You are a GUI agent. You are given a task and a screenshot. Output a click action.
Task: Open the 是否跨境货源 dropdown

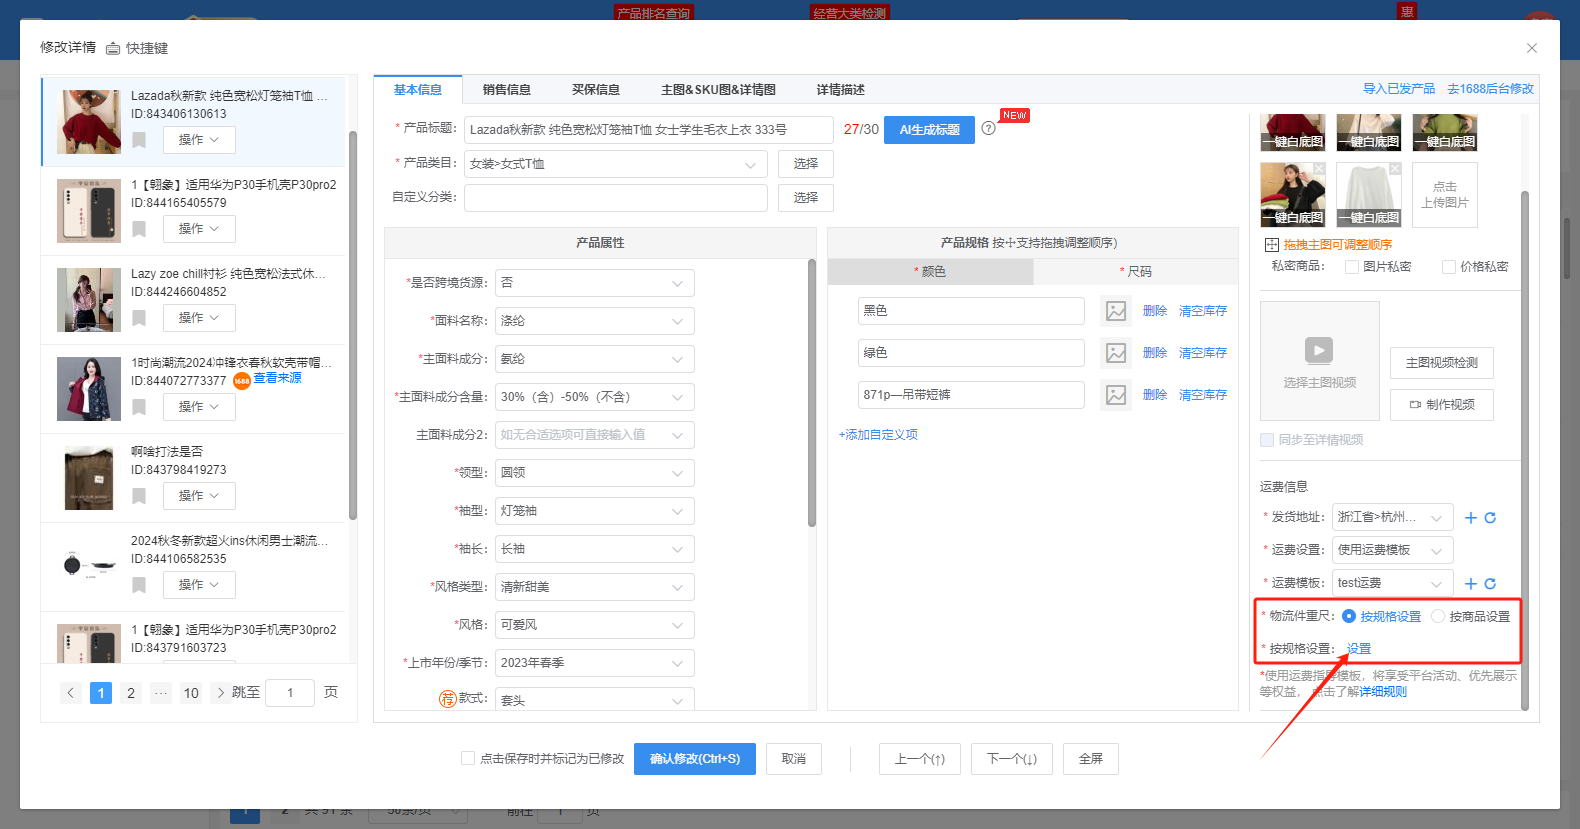[x=595, y=283]
